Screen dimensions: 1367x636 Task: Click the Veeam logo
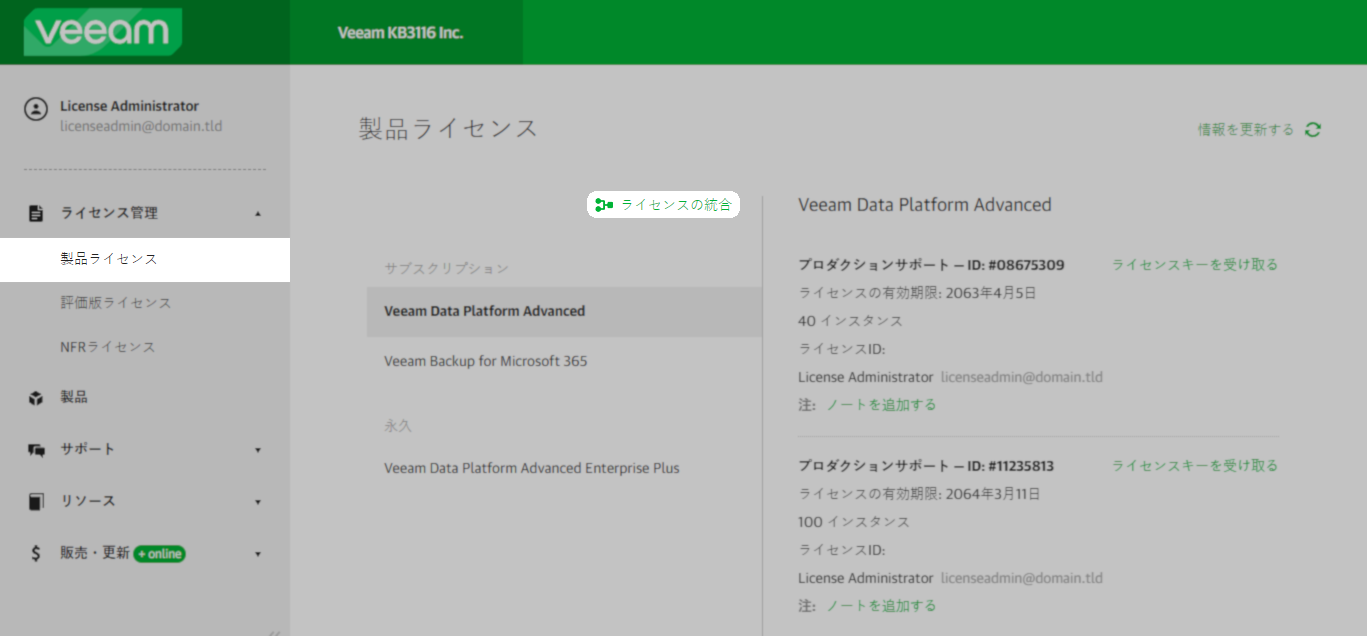tap(102, 32)
